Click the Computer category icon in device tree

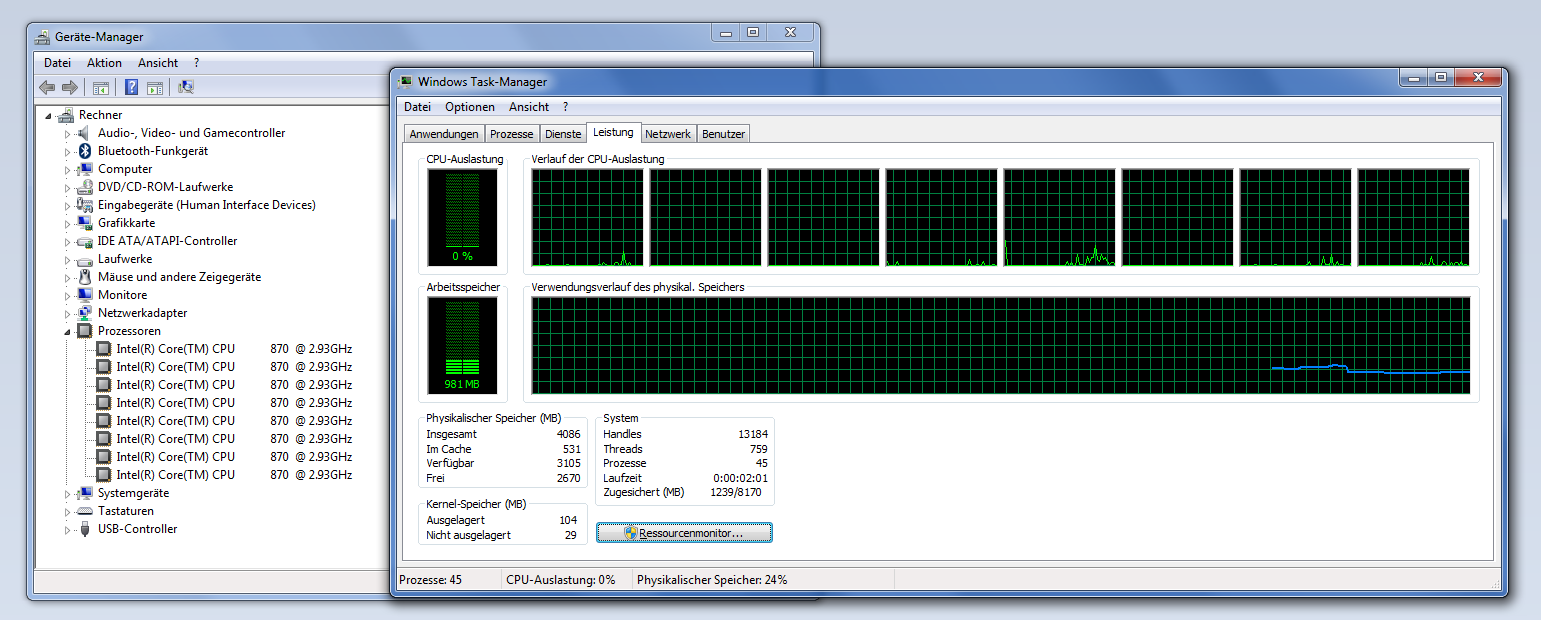[85, 169]
